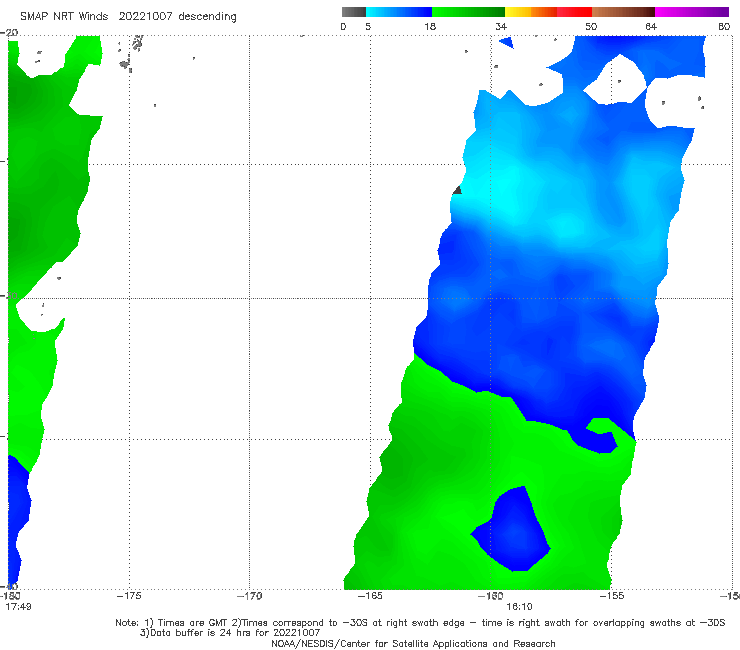Click the NOAA/NESDIS credit line

coord(413,643)
